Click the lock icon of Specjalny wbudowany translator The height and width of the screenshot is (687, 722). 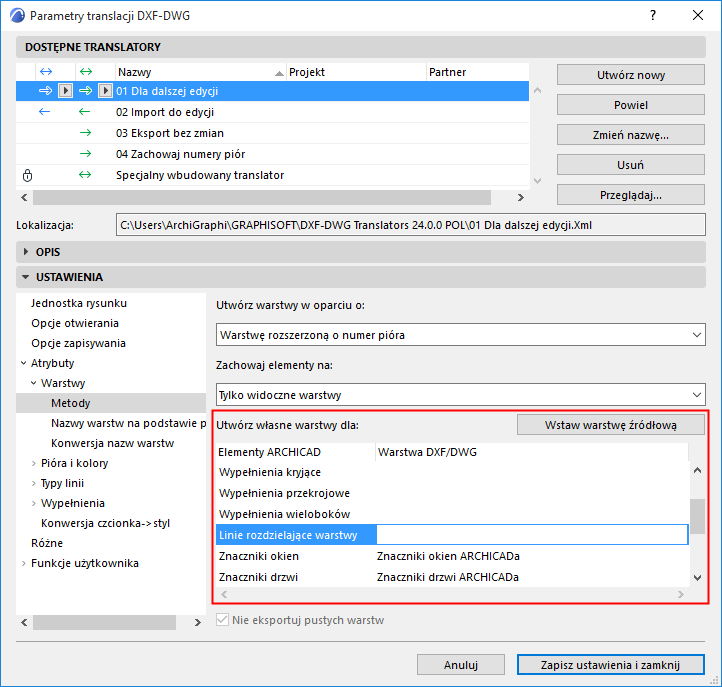(x=28, y=175)
